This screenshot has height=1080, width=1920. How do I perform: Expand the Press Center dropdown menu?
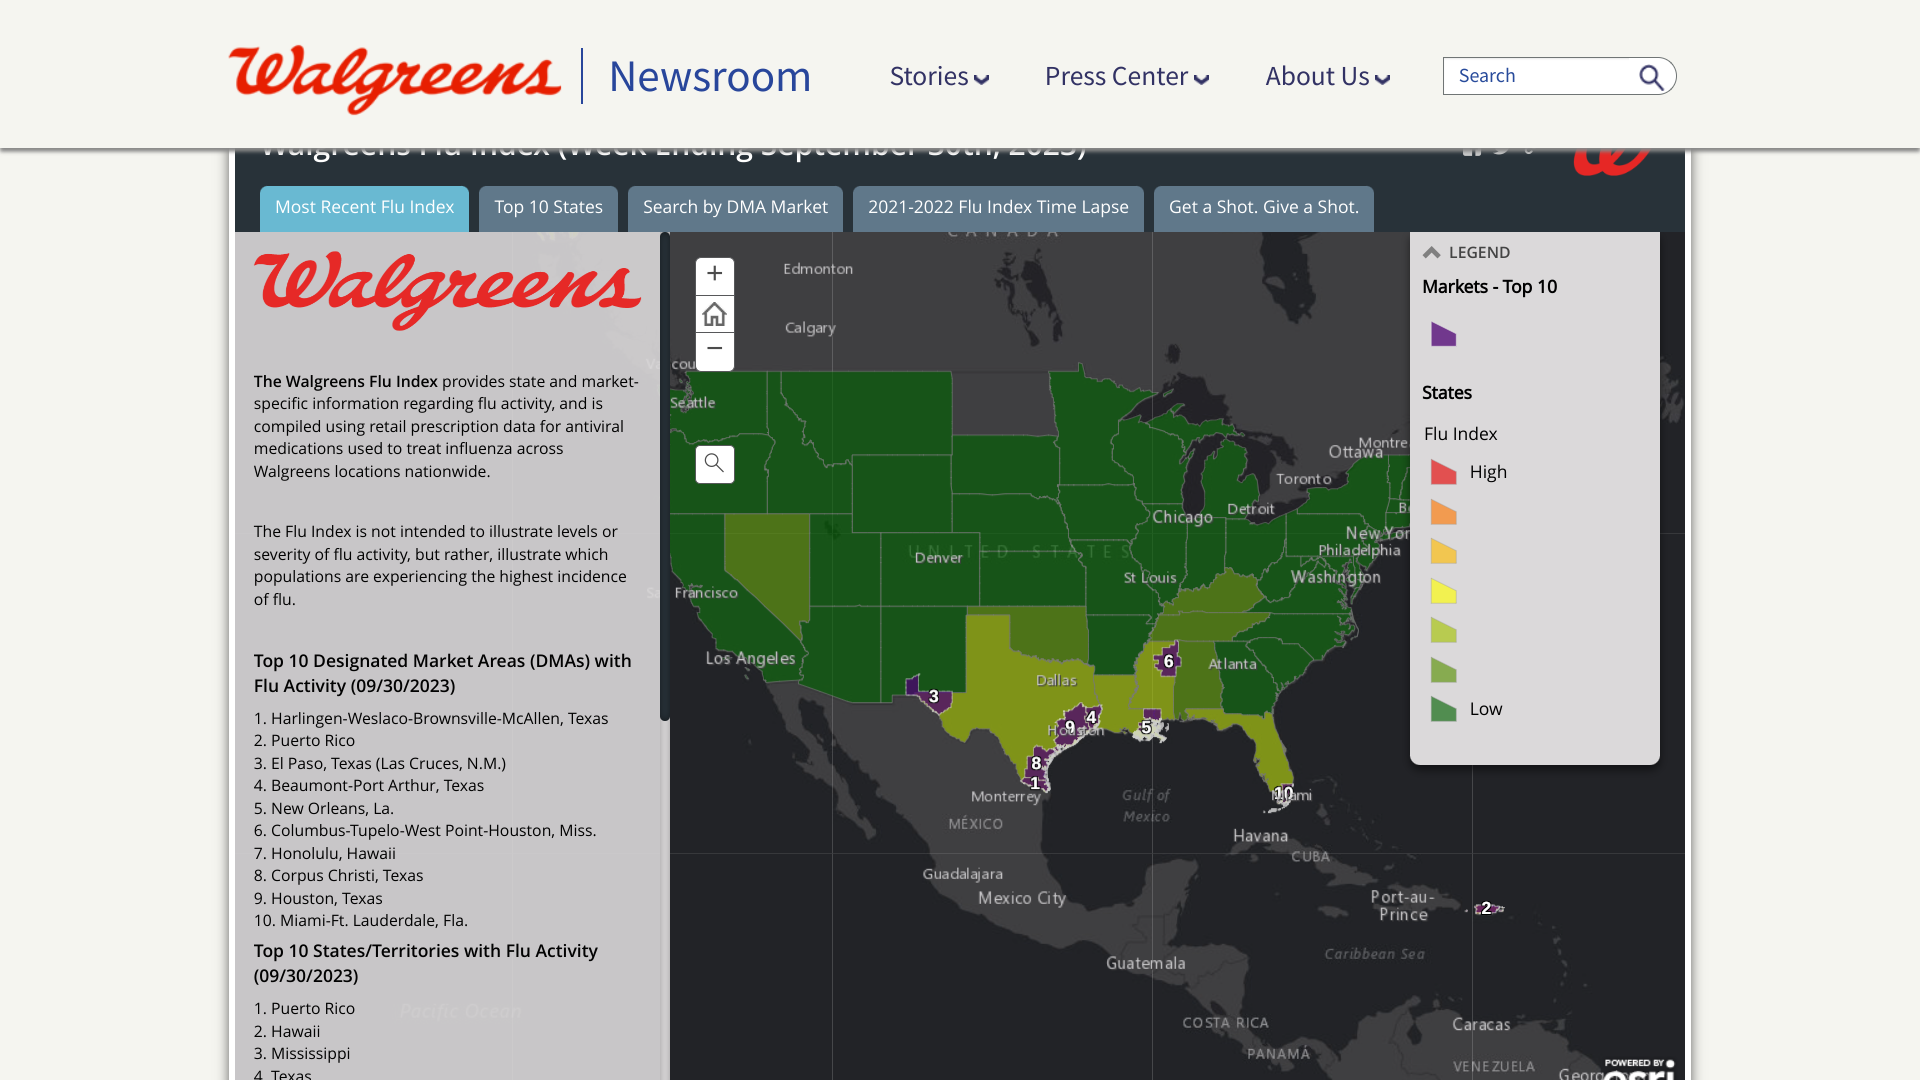pos(1126,77)
